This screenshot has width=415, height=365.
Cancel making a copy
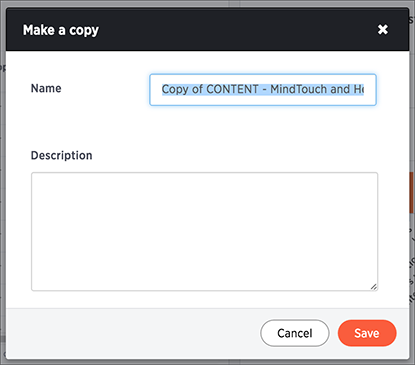point(295,333)
